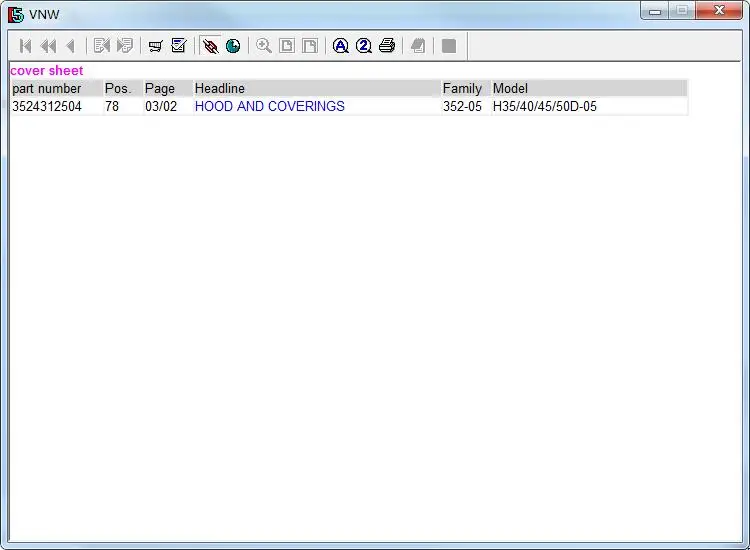Click the 'cover sheet' title text

tap(46, 71)
